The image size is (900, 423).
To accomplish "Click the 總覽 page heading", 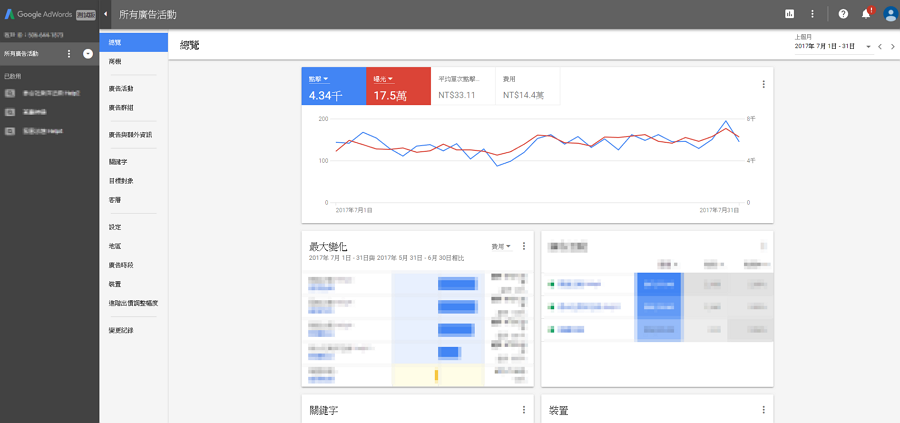I will (x=189, y=46).
